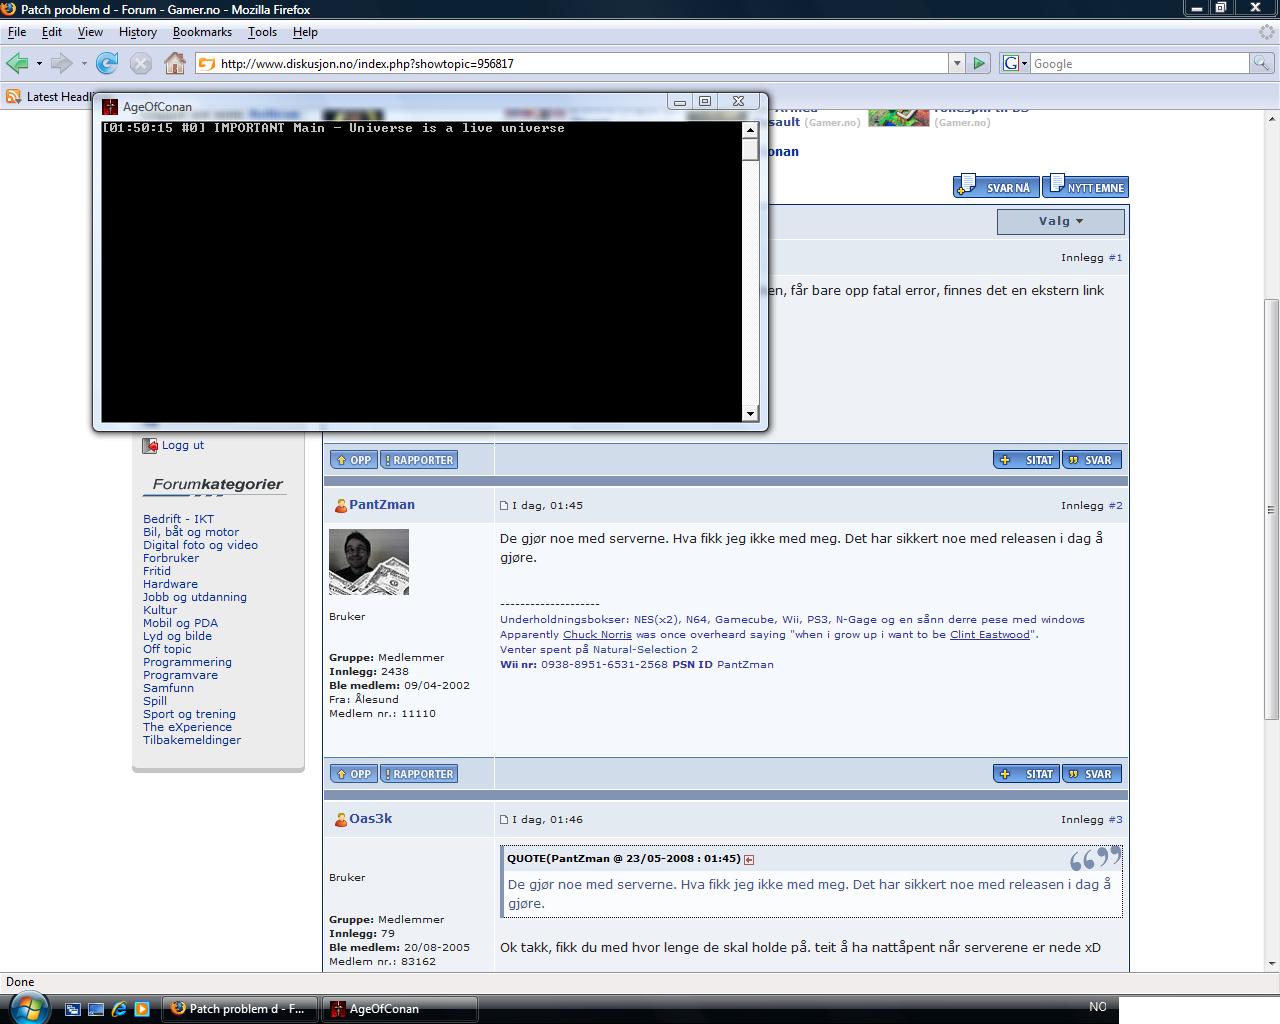Click the site favicon in the address bar

(x=207, y=63)
